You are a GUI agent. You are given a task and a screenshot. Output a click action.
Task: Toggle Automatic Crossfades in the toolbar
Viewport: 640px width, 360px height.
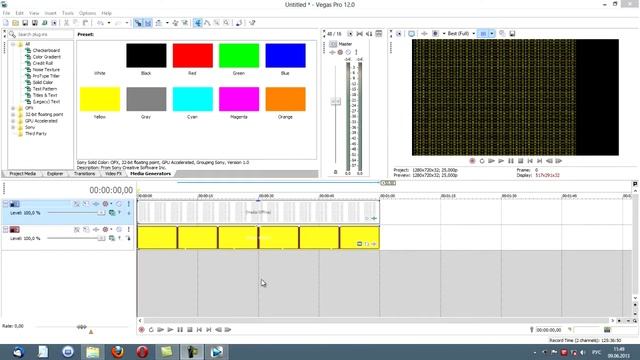click(x=148, y=23)
